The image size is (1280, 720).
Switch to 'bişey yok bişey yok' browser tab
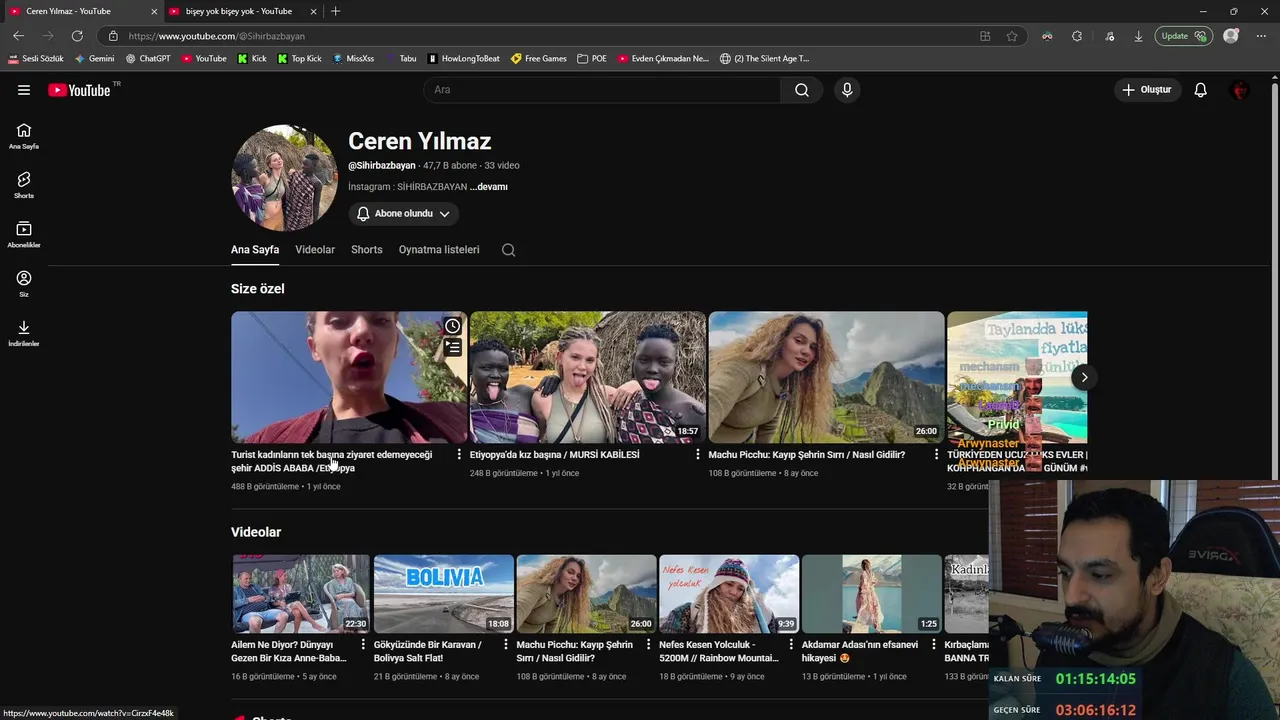(x=241, y=11)
